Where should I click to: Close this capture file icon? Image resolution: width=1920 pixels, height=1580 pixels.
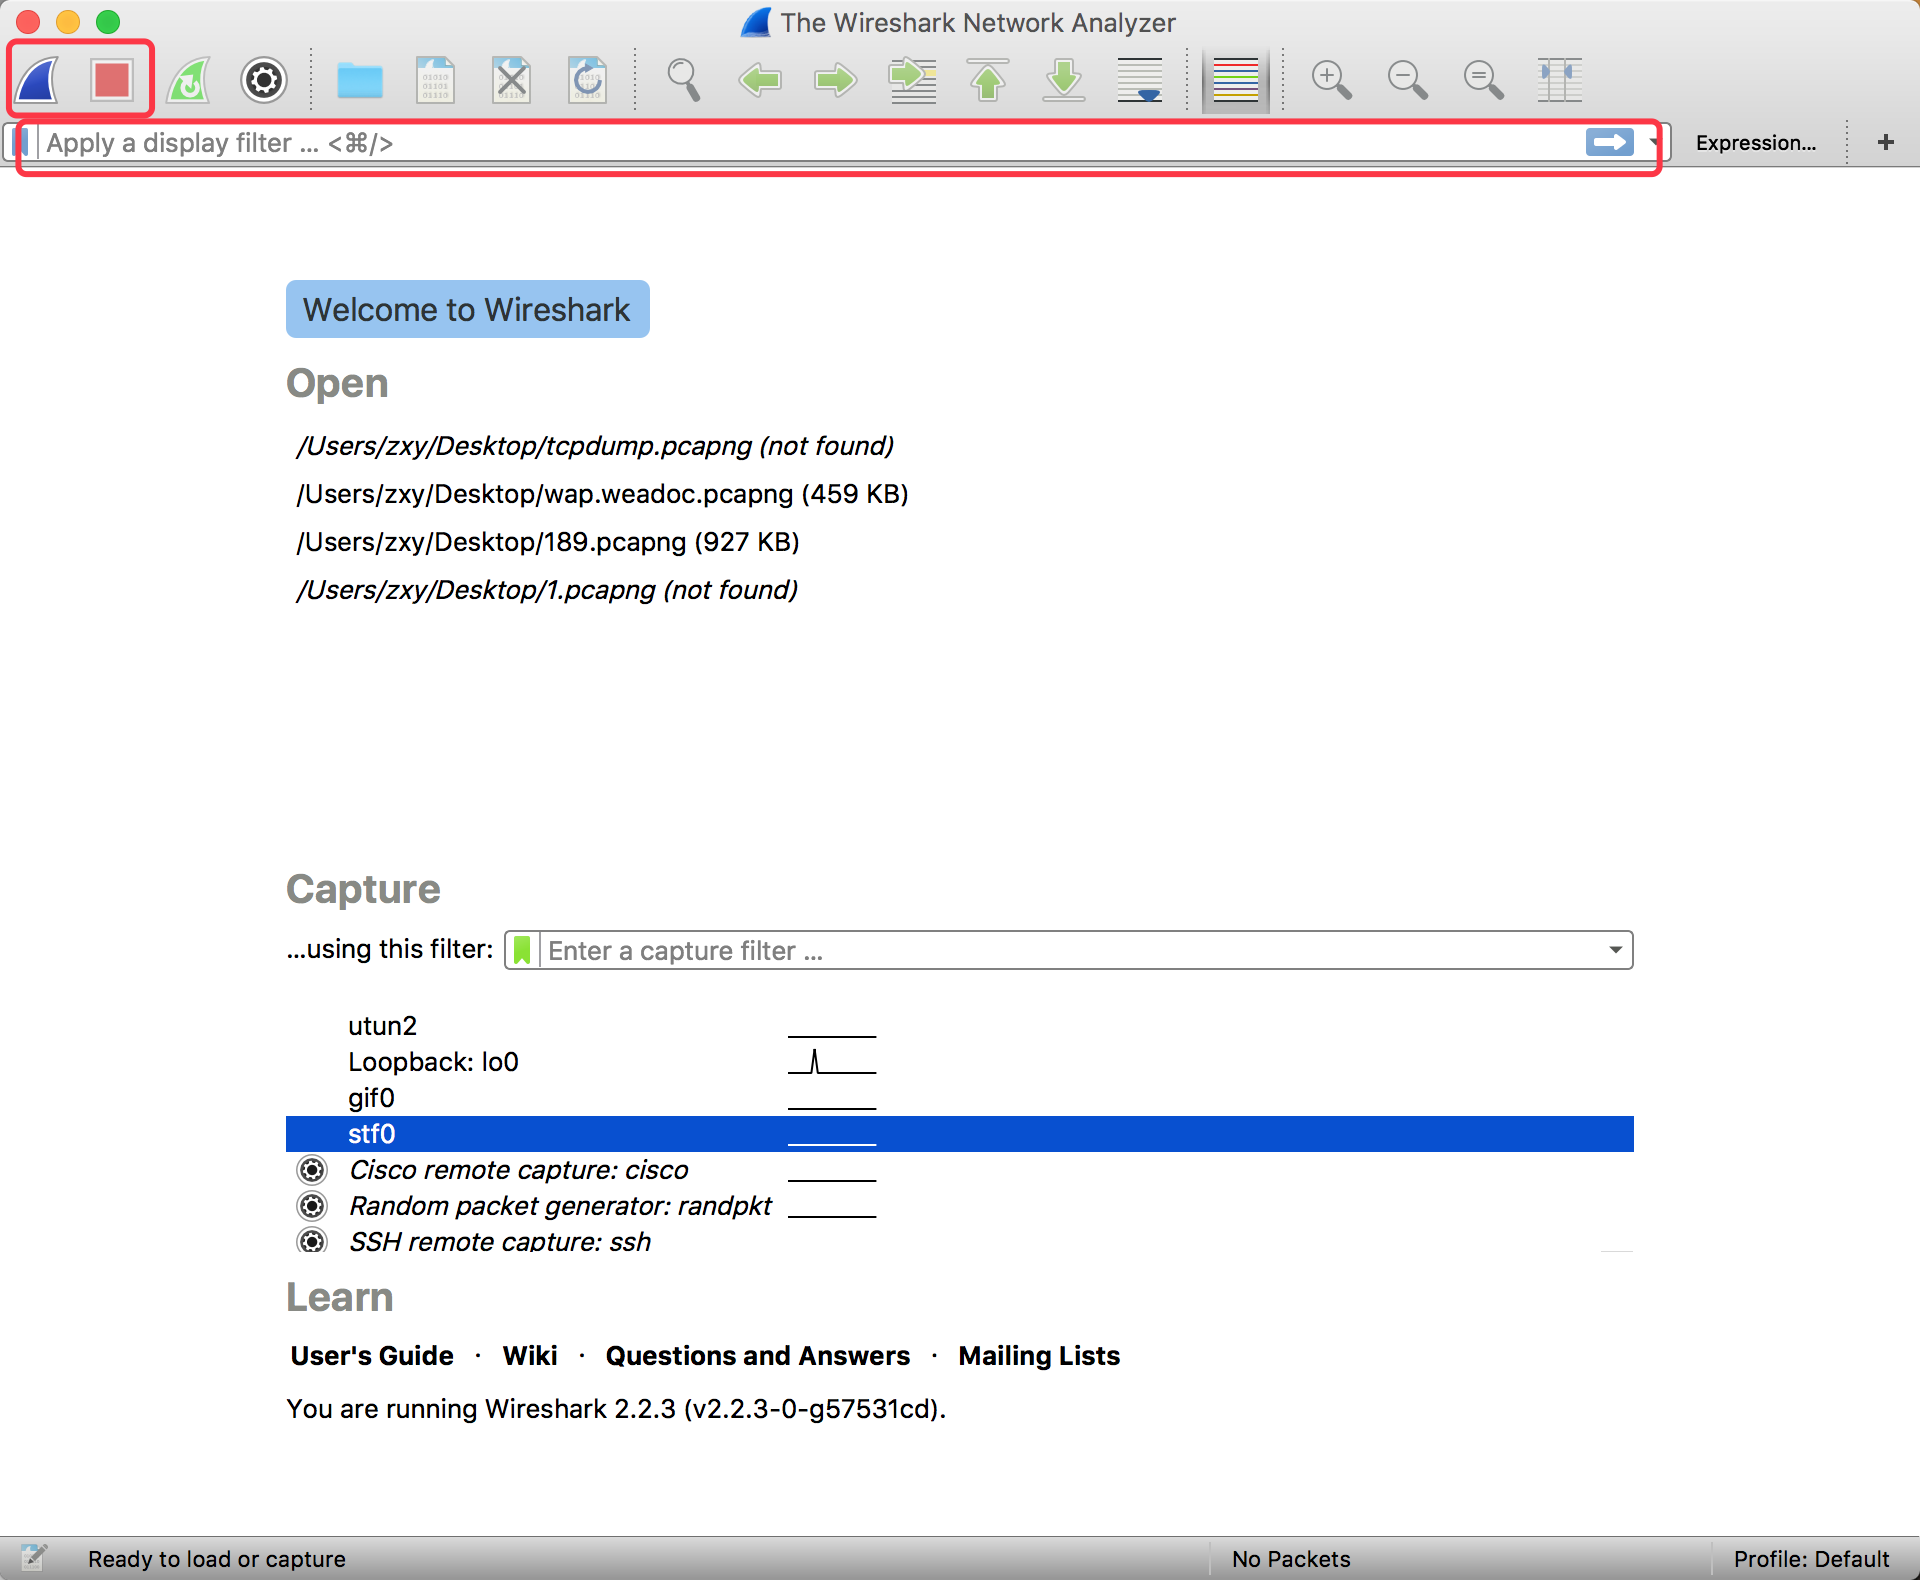pyautogui.click(x=511, y=80)
